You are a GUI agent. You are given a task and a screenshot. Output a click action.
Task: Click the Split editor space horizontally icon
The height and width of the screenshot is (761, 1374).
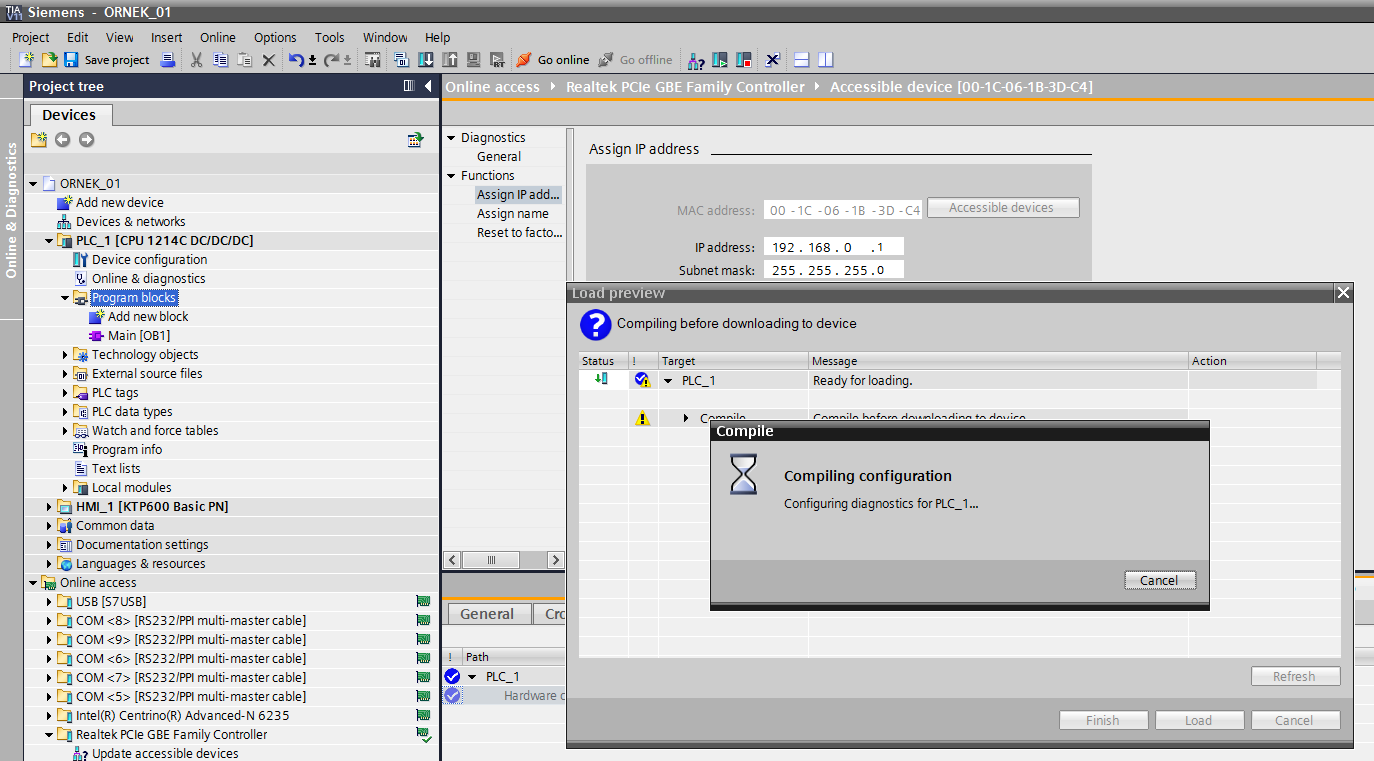click(x=801, y=60)
